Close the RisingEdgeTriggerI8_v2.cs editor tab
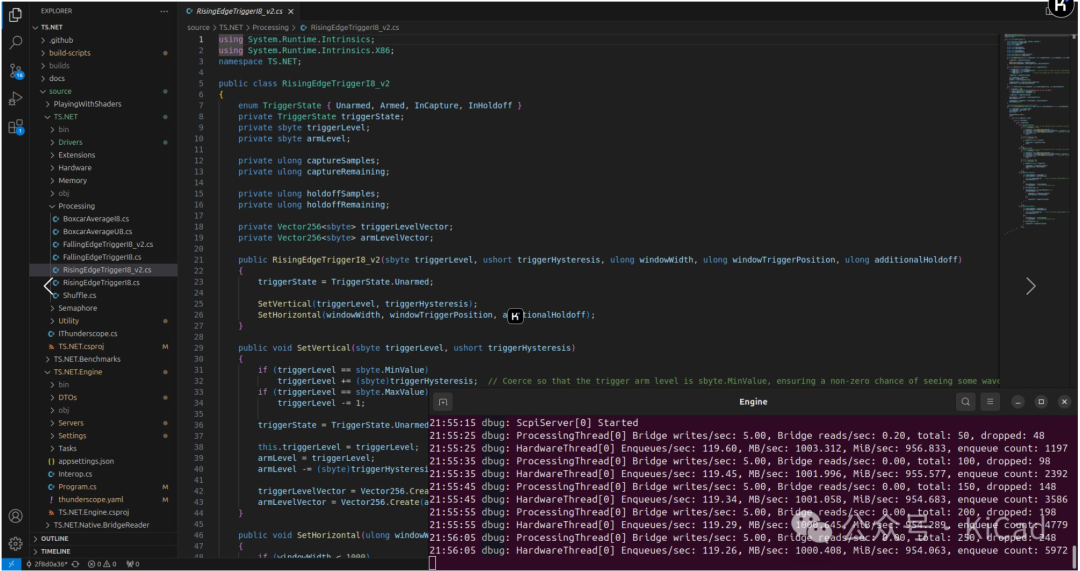Viewport: 1080px width, 571px height. pyautogui.click(x=291, y=11)
